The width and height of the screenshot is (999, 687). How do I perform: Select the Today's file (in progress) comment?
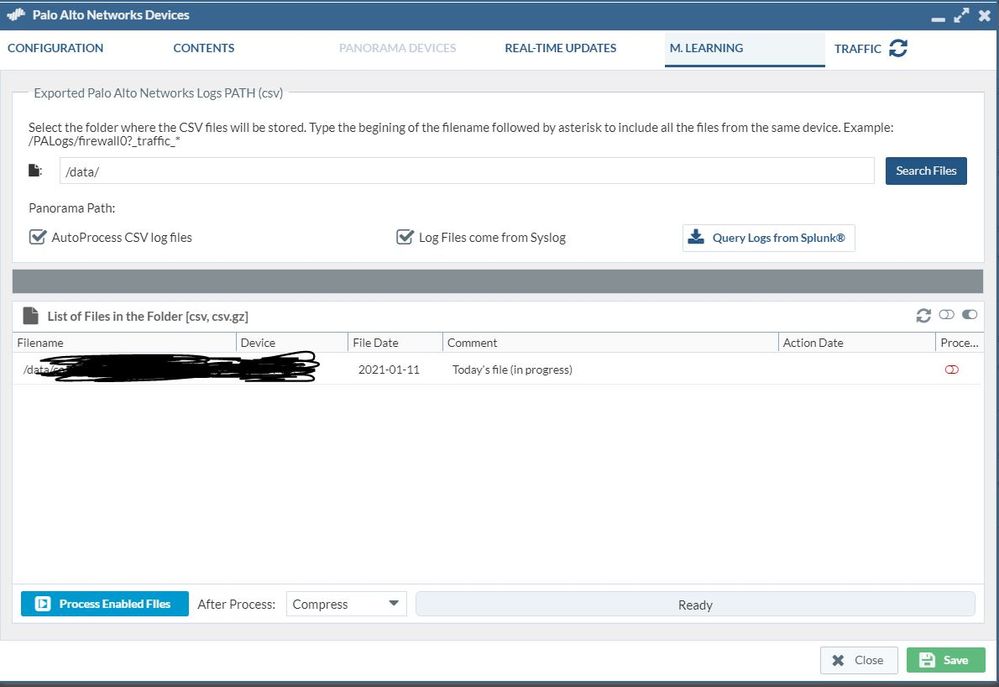(512, 370)
